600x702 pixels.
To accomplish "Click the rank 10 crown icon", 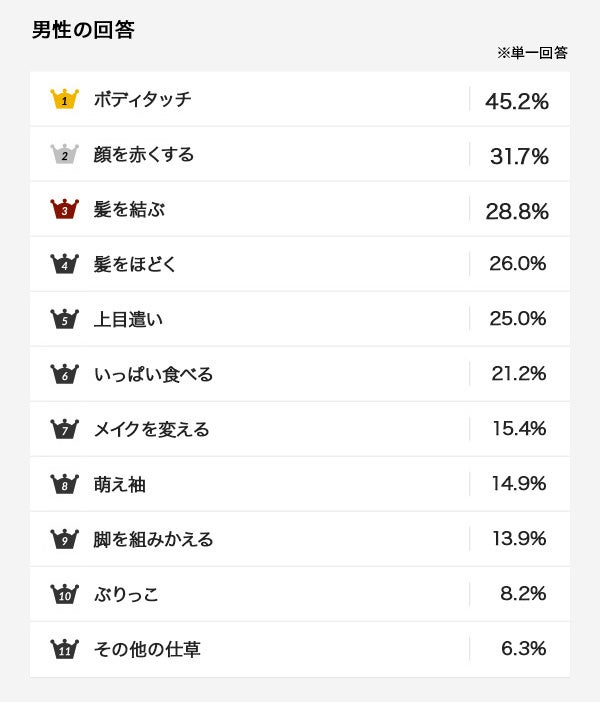I will tap(64, 594).
